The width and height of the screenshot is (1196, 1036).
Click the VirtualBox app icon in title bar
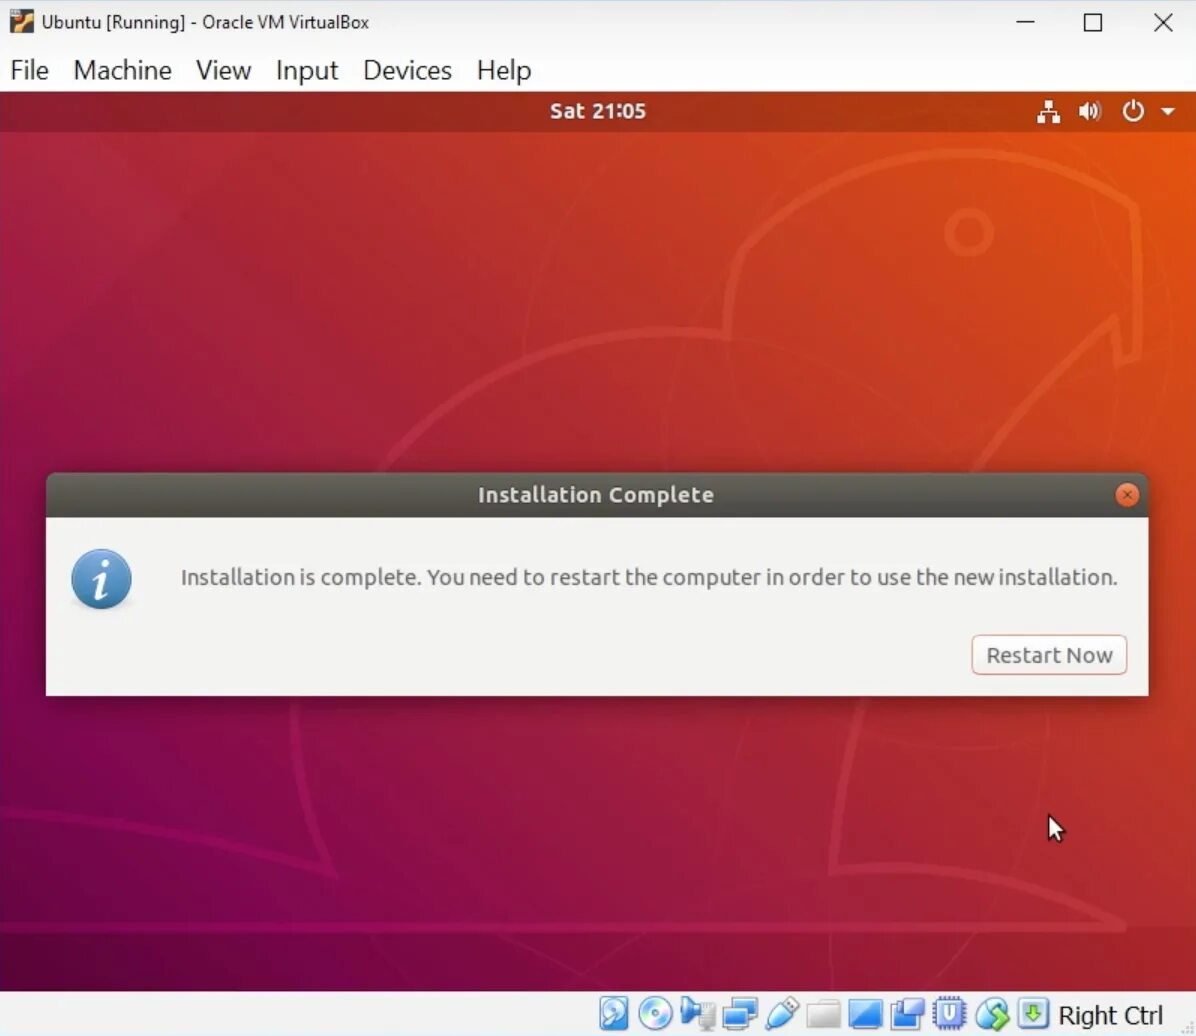coord(22,21)
